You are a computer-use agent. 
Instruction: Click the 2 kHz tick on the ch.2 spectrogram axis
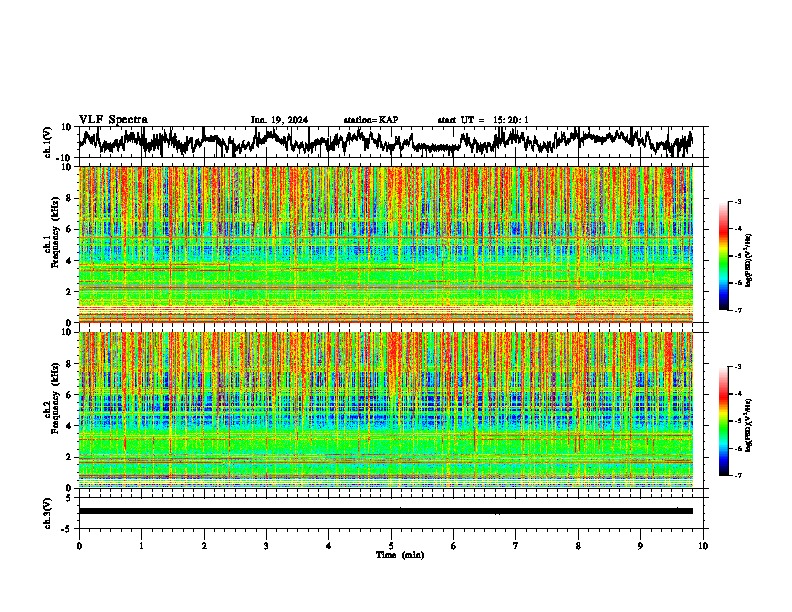[x=69, y=457]
